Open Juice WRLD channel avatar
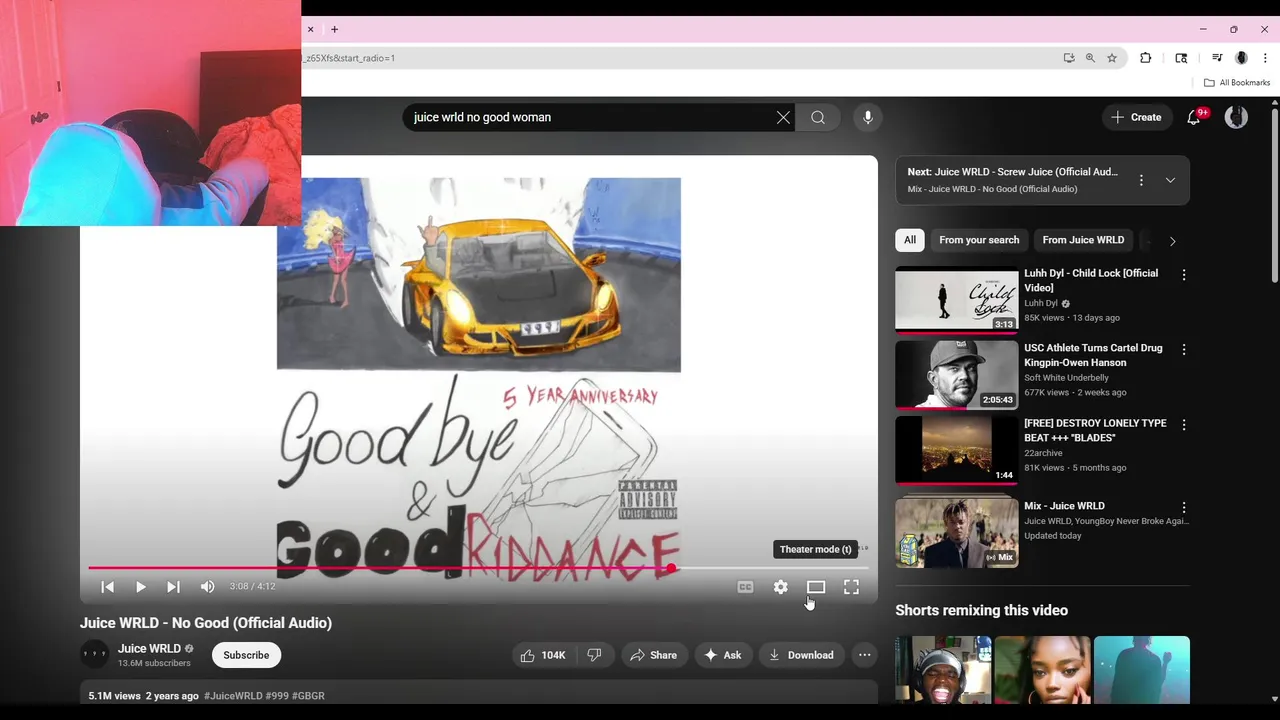The height and width of the screenshot is (720, 1280). coord(94,655)
